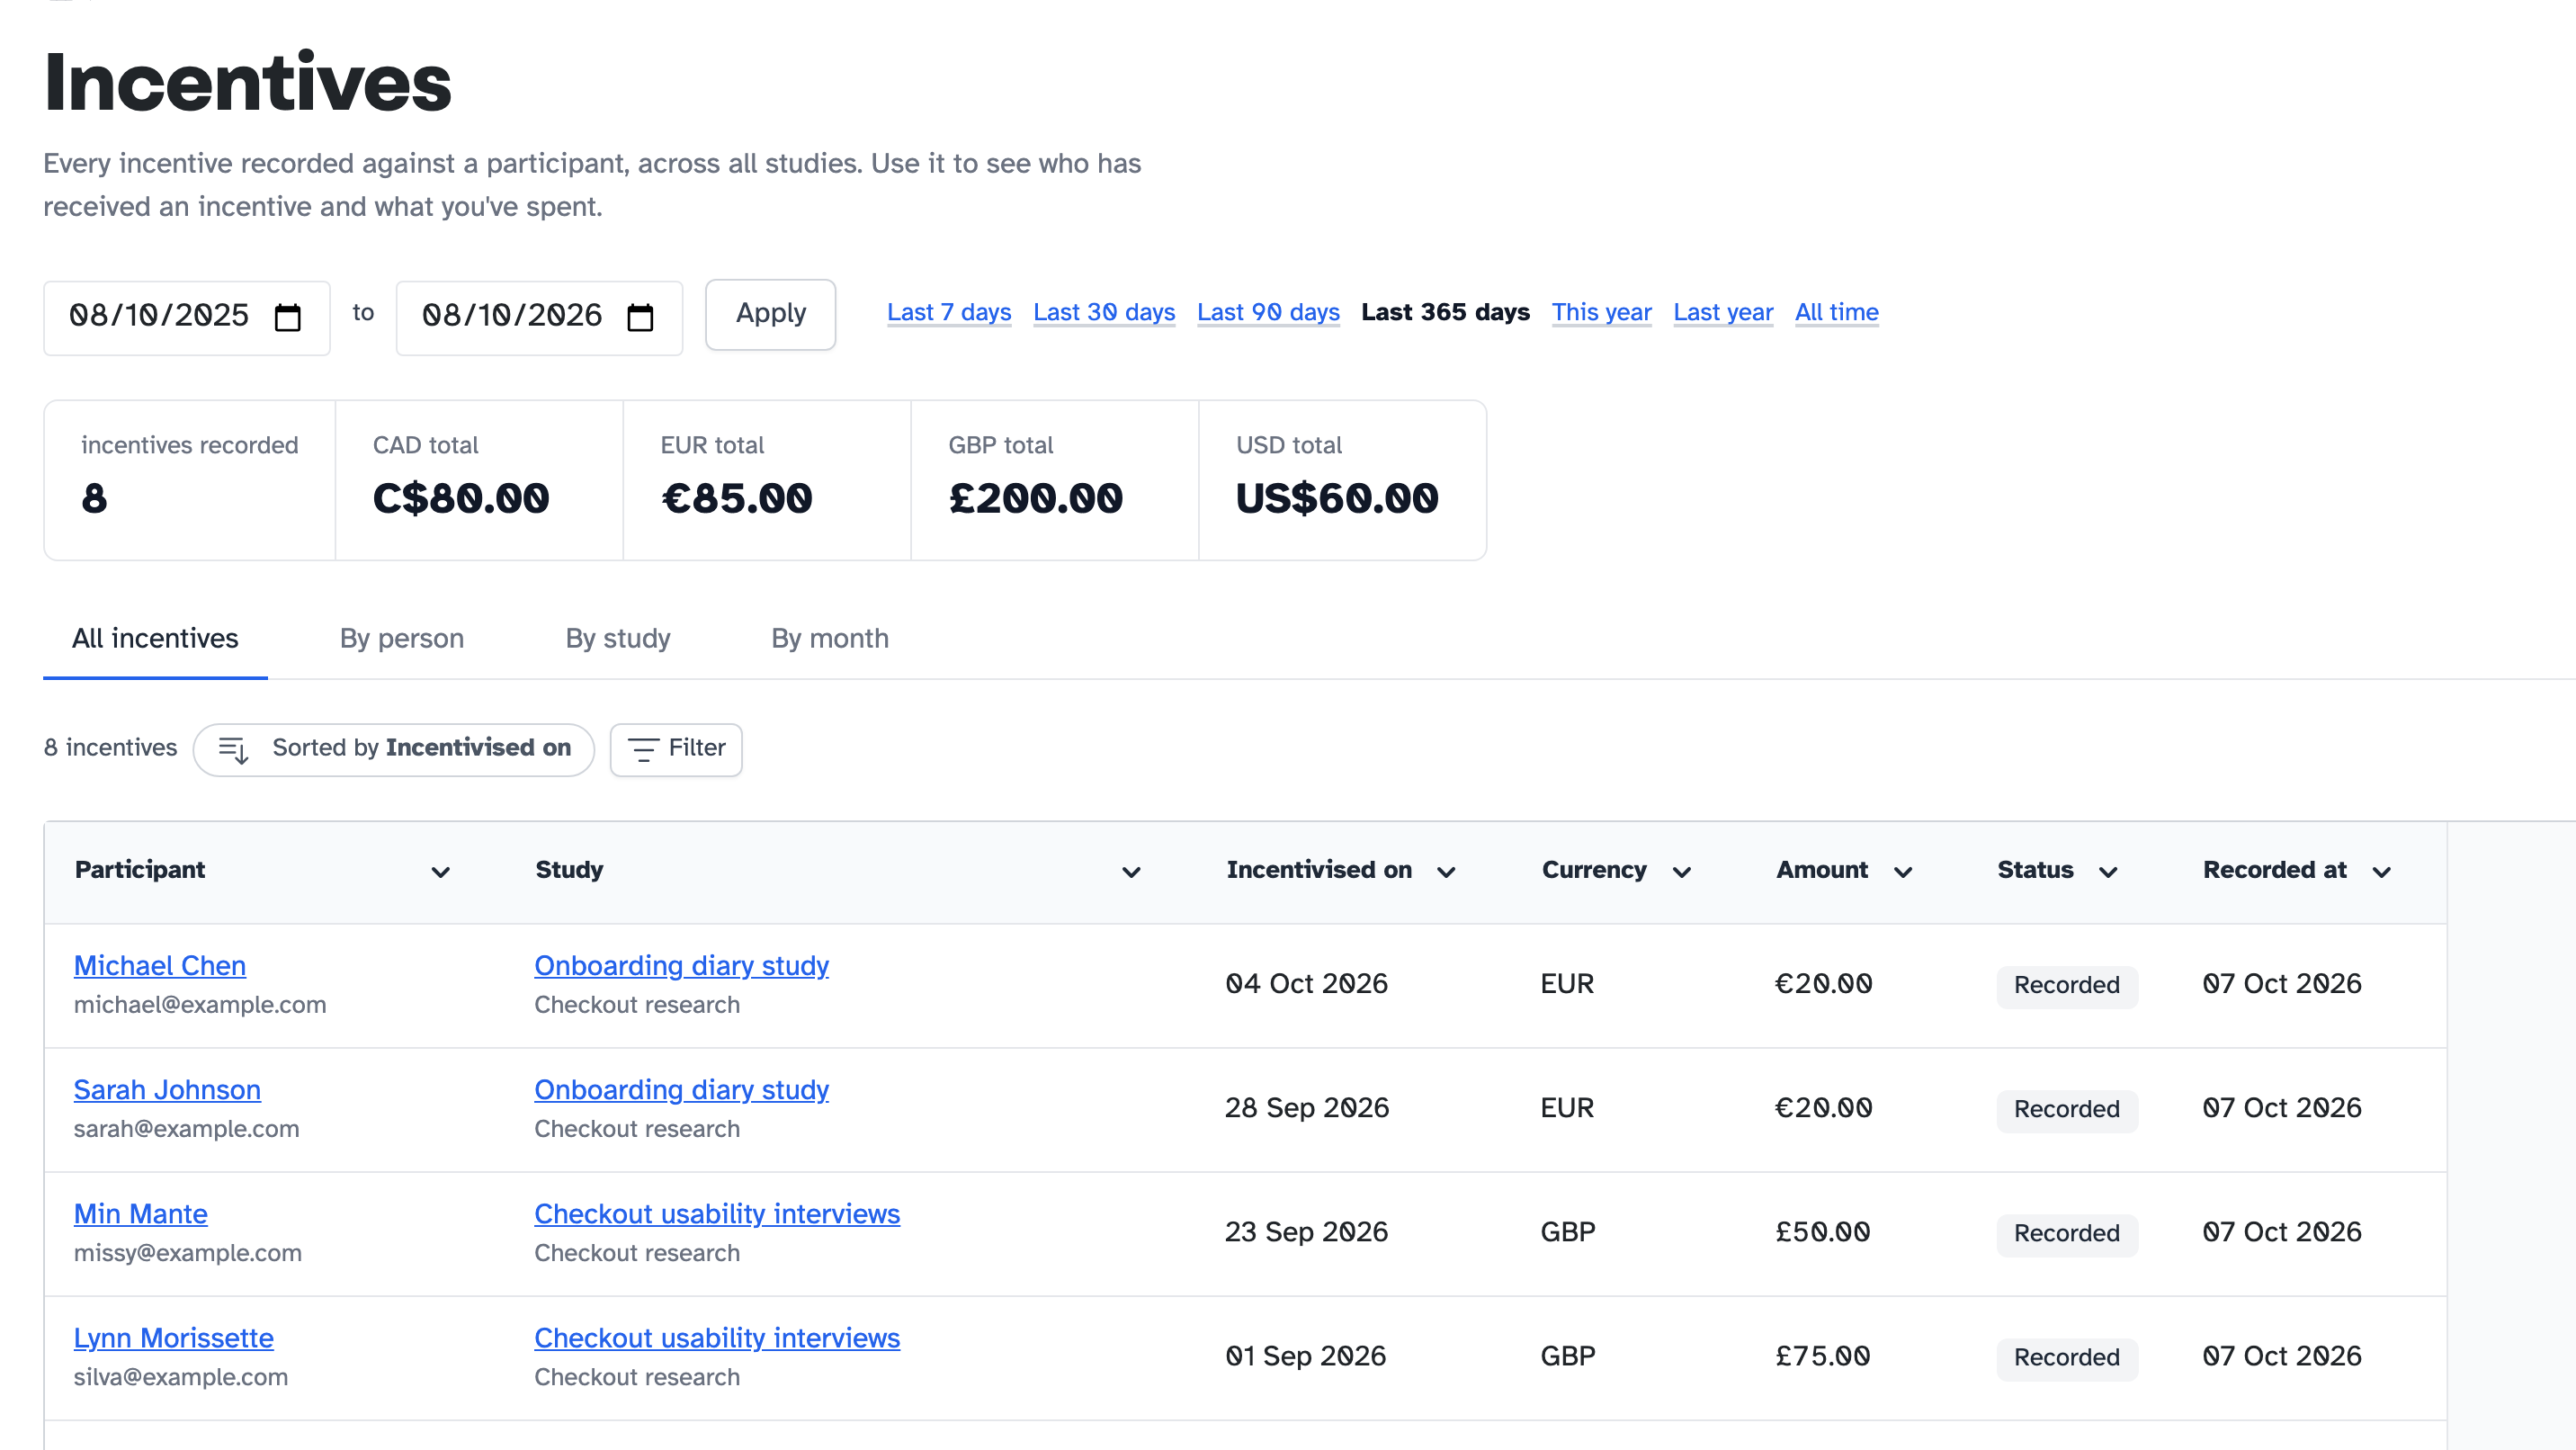Click the Incentives page heading
The image size is (2576, 1450).
[x=248, y=82]
